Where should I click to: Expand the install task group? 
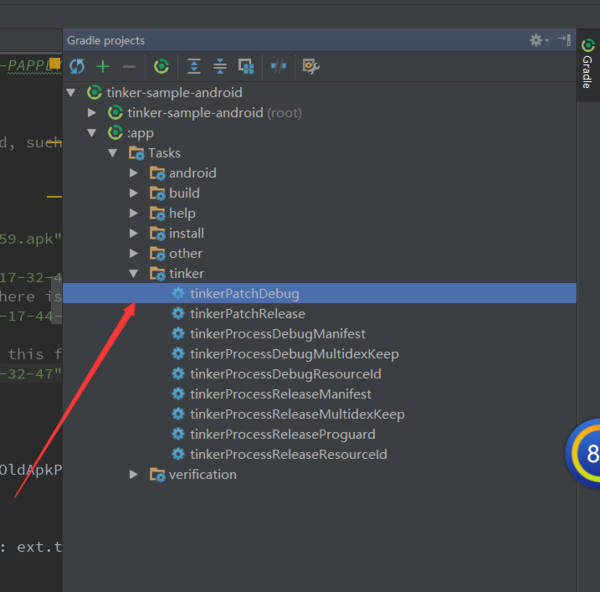tap(133, 233)
